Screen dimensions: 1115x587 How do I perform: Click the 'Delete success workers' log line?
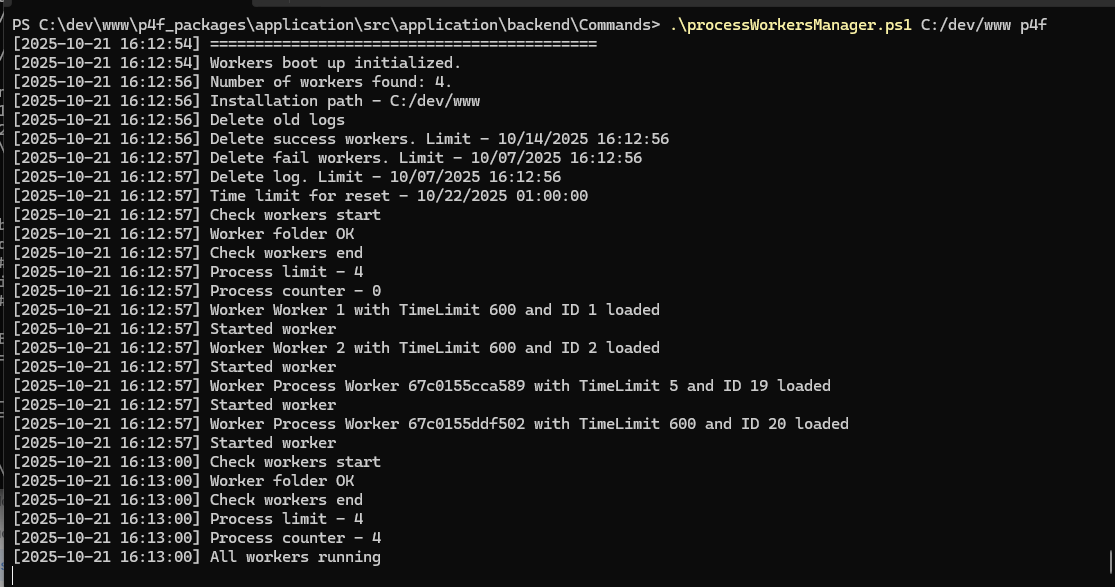coord(439,139)
